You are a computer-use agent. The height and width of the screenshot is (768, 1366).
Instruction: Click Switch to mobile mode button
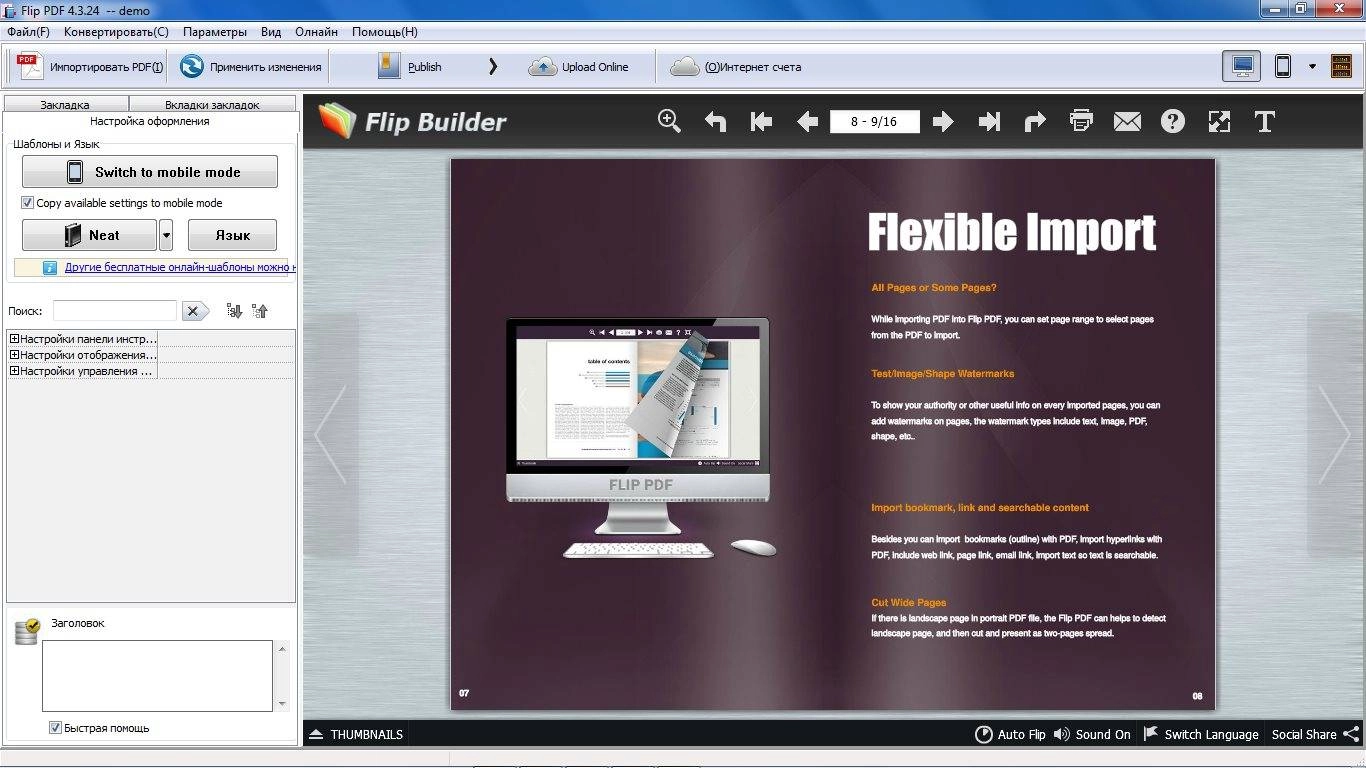click(150, 172)
